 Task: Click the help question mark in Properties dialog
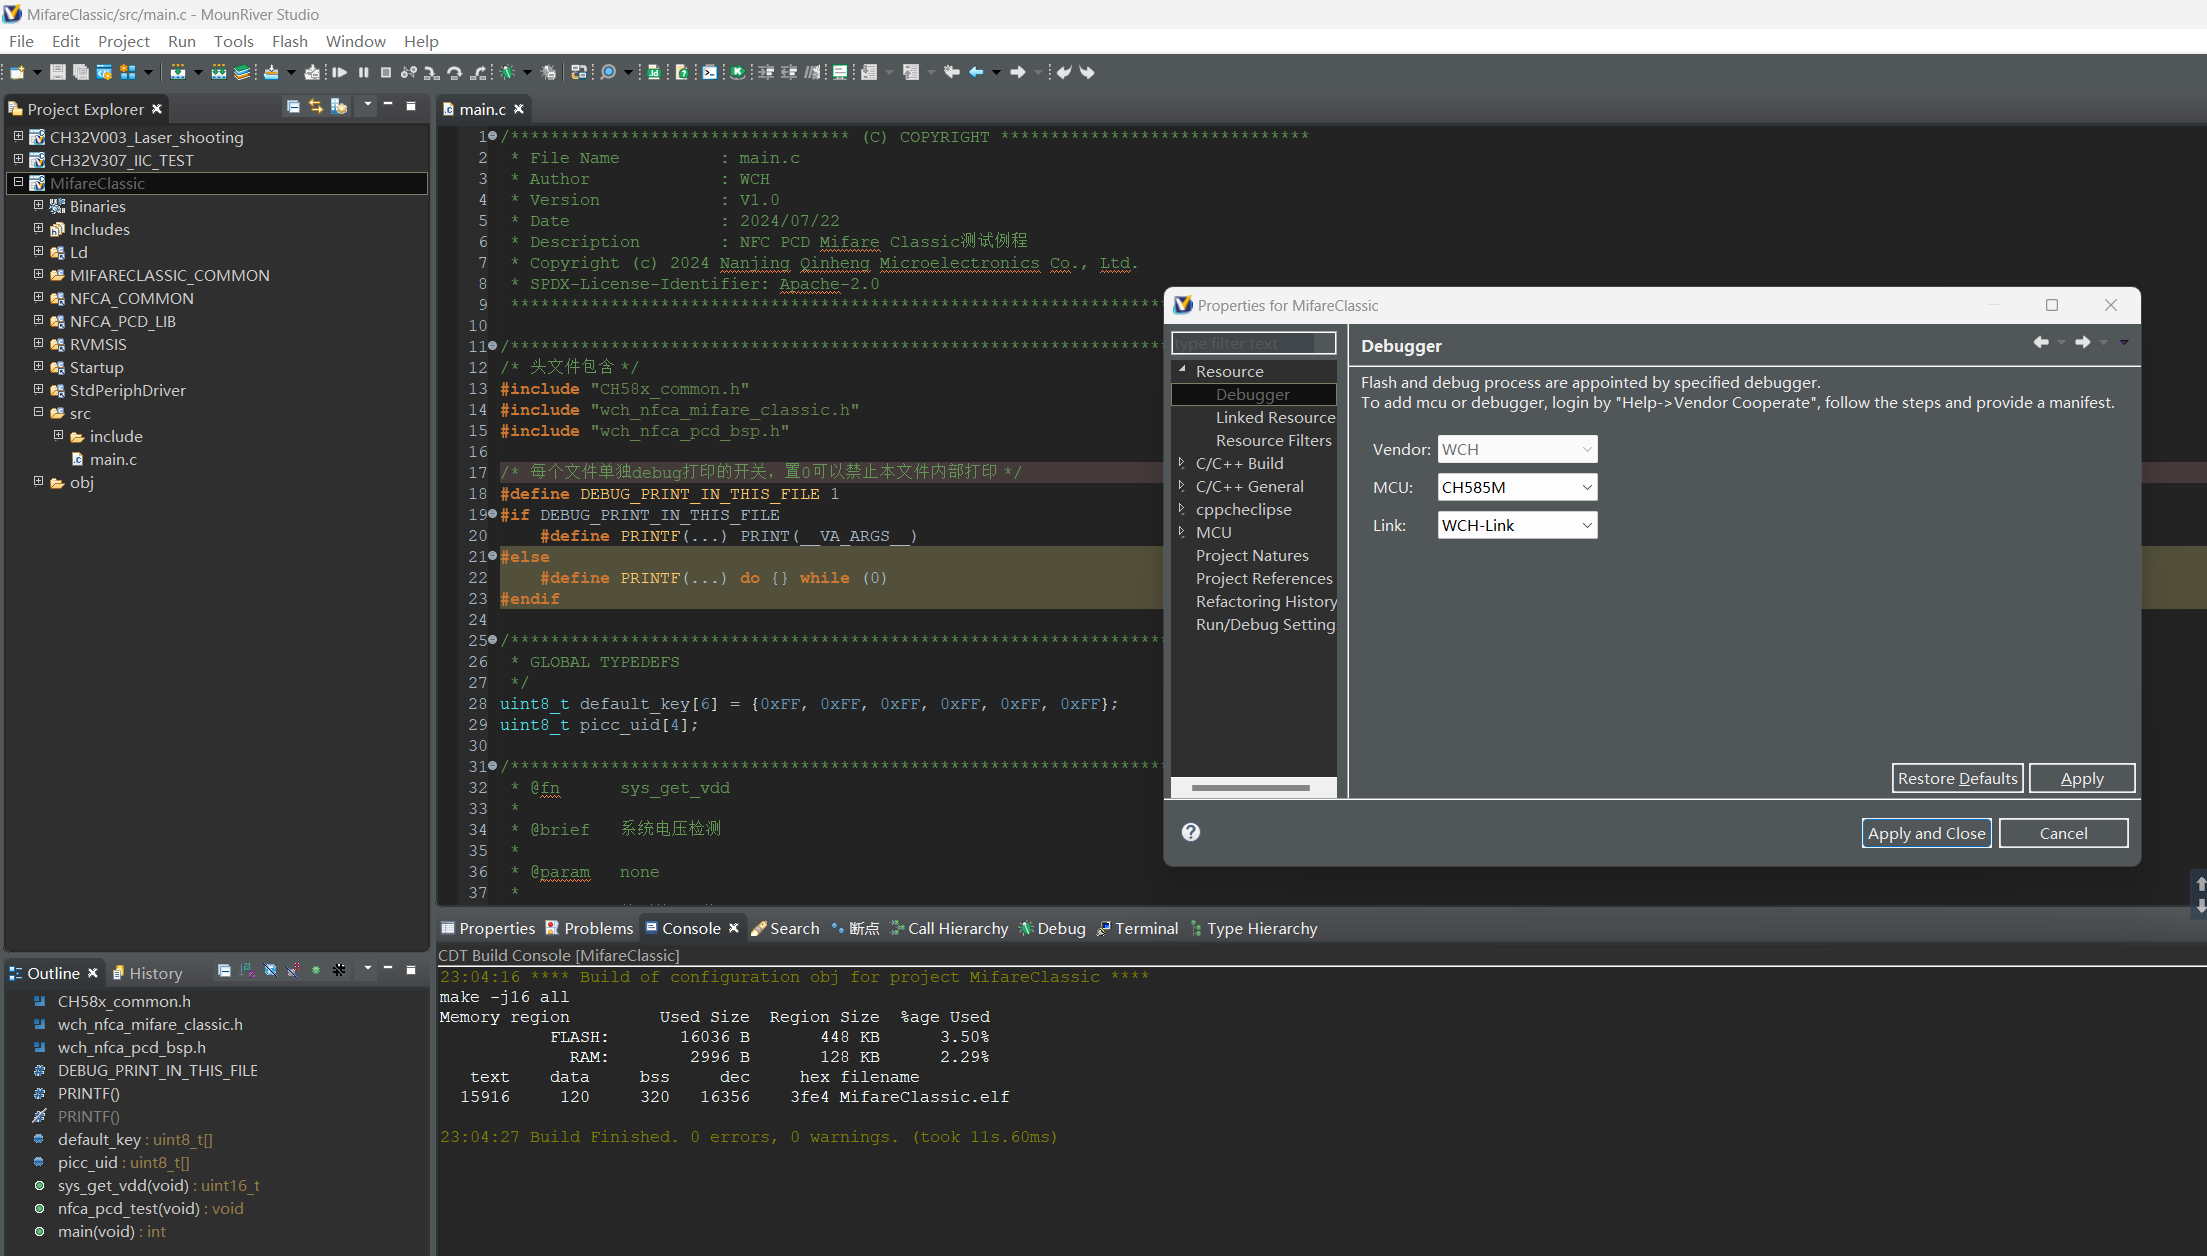(x=1190, y=832)
